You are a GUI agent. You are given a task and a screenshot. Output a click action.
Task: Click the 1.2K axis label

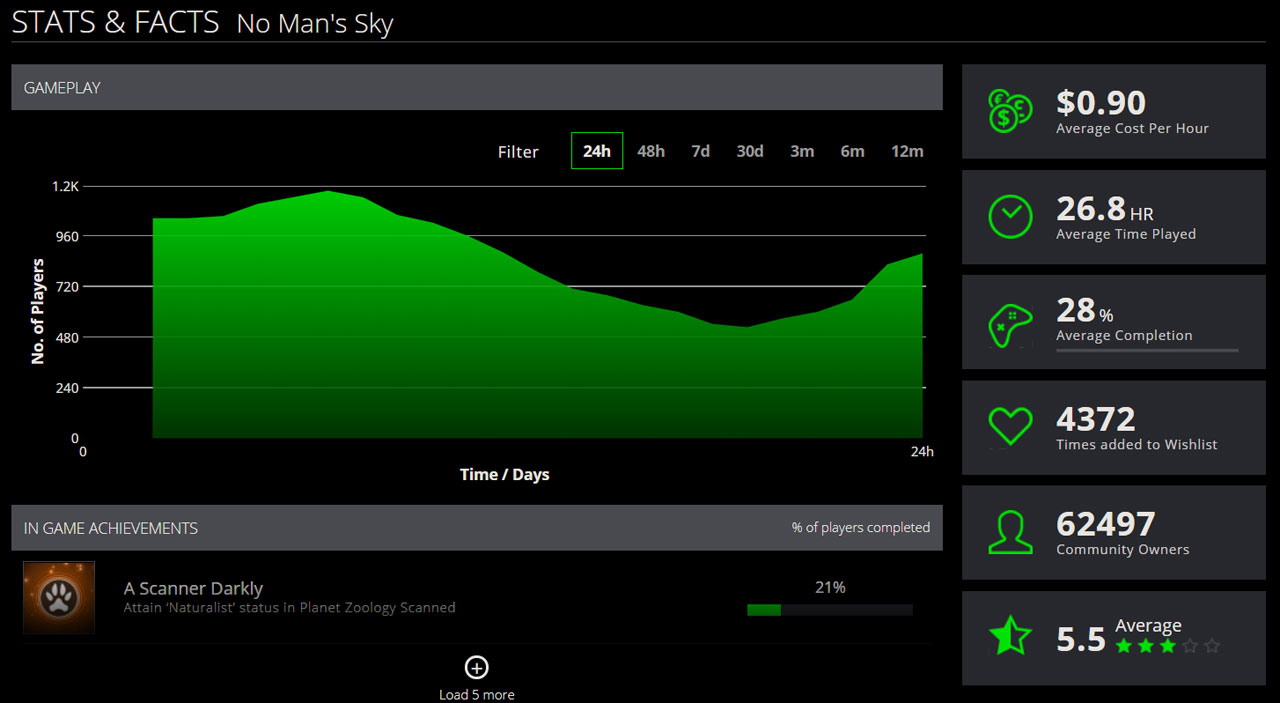(65, 186)
